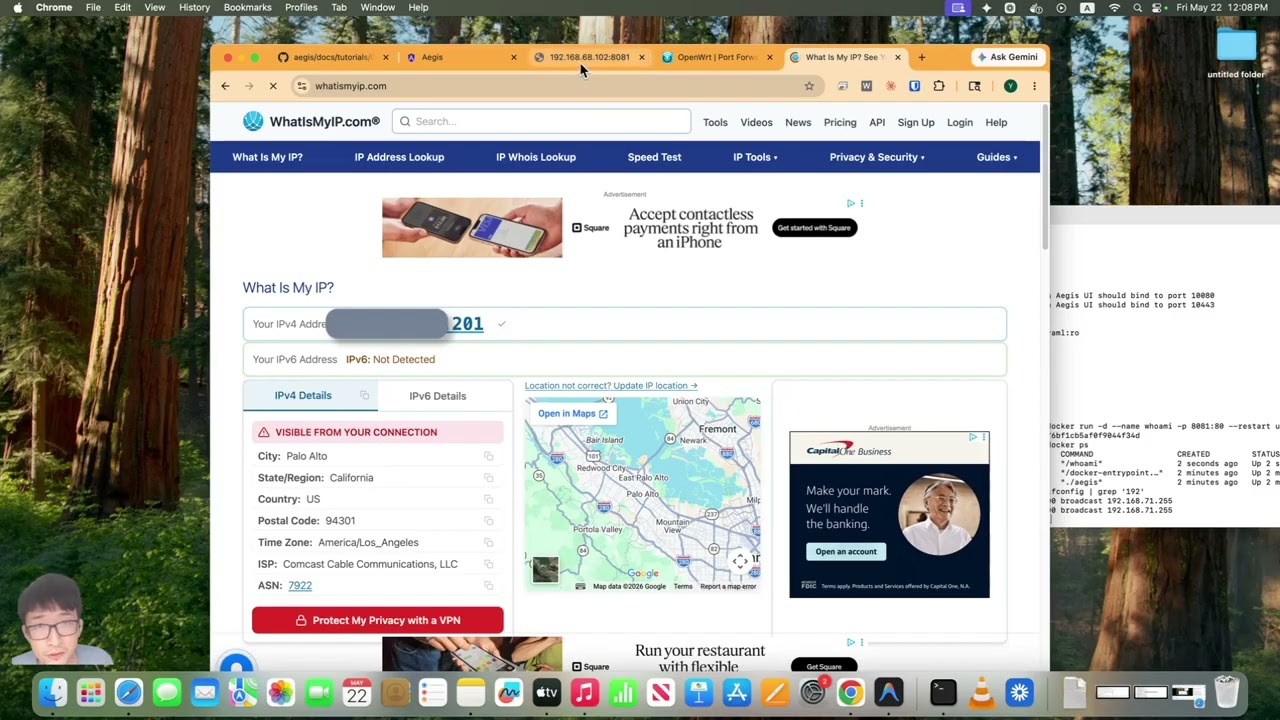The image size is (1280, 720).
Task: Stop loading the page in Chrome
Action: click(273, 86)
